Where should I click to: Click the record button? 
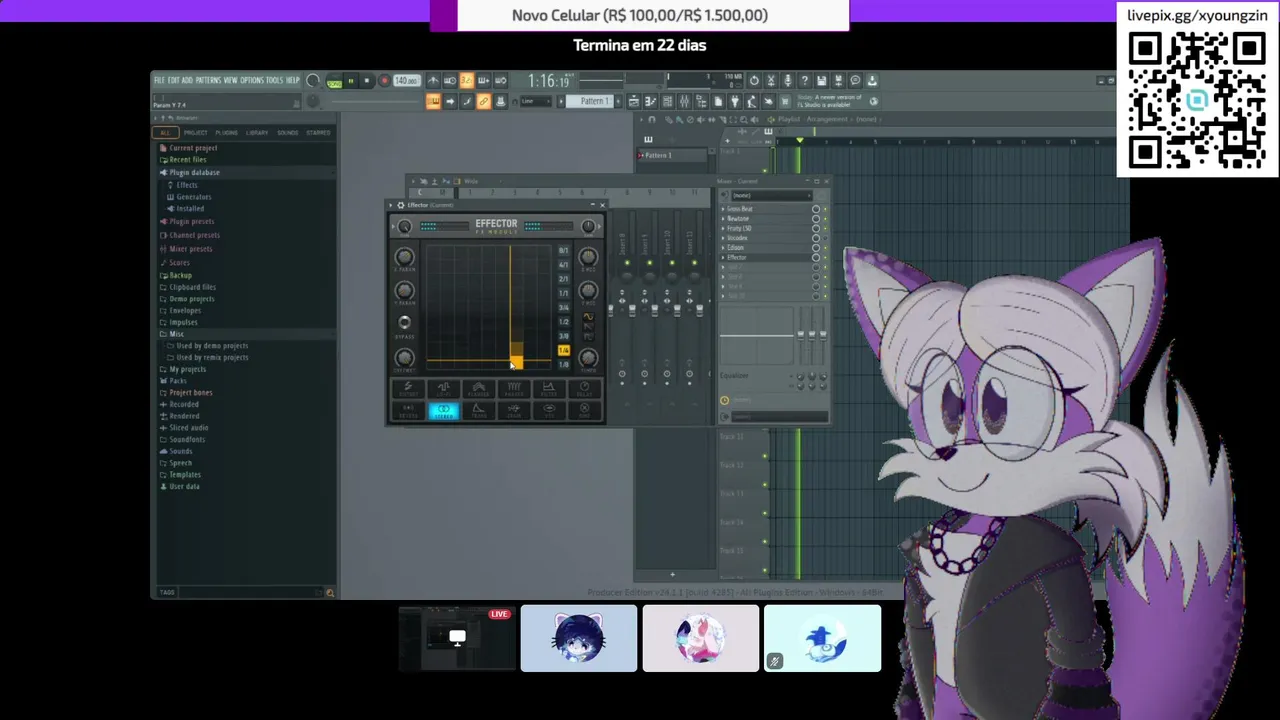point(384,80)
